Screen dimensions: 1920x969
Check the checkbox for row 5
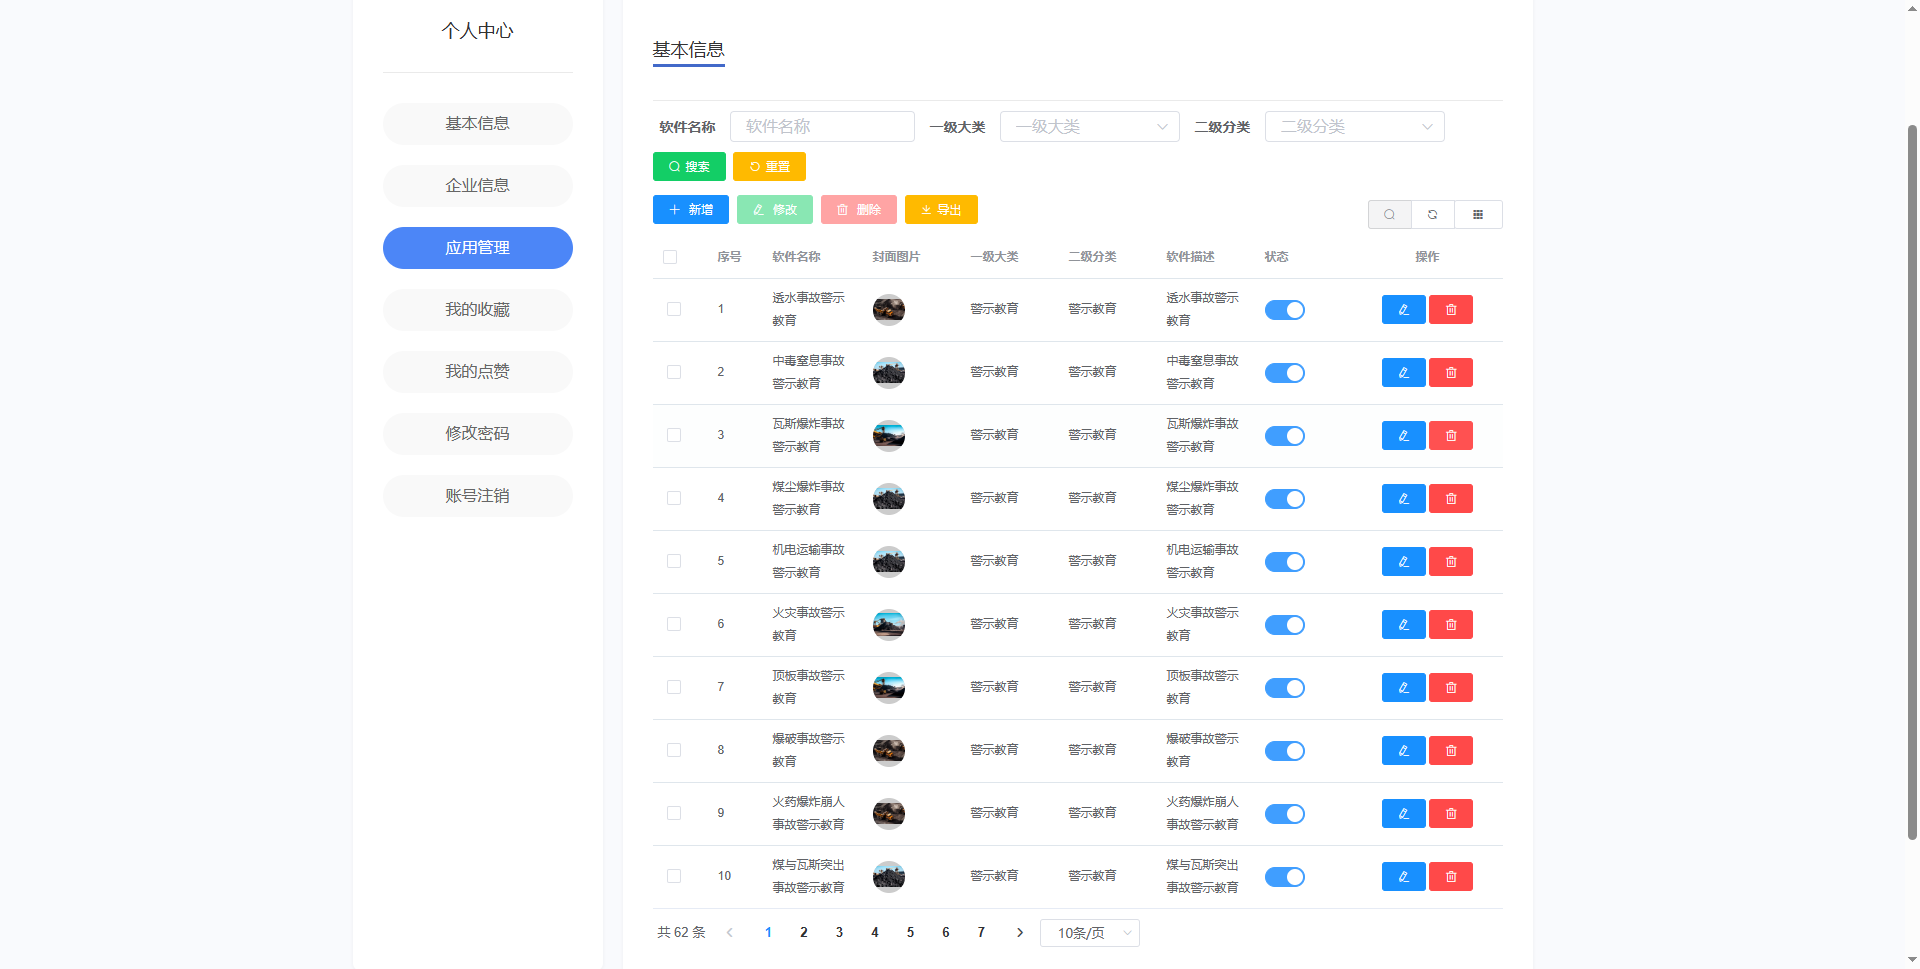click(x=674, y=562)
